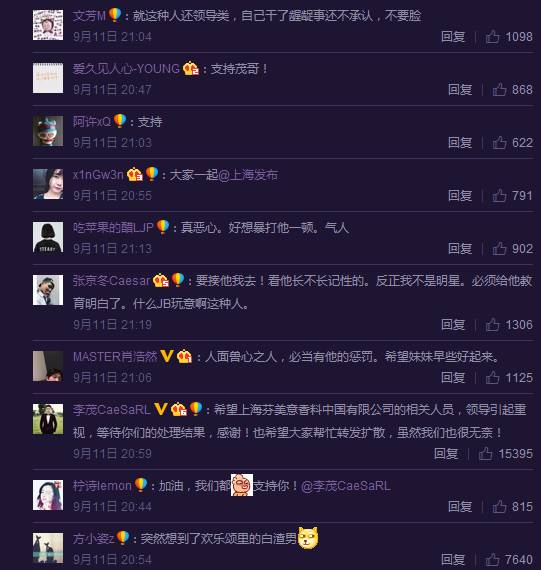Like the comment by 文芳M with 1098 likes
Viewport: 541px width, 570px height.
click(493, 37)
